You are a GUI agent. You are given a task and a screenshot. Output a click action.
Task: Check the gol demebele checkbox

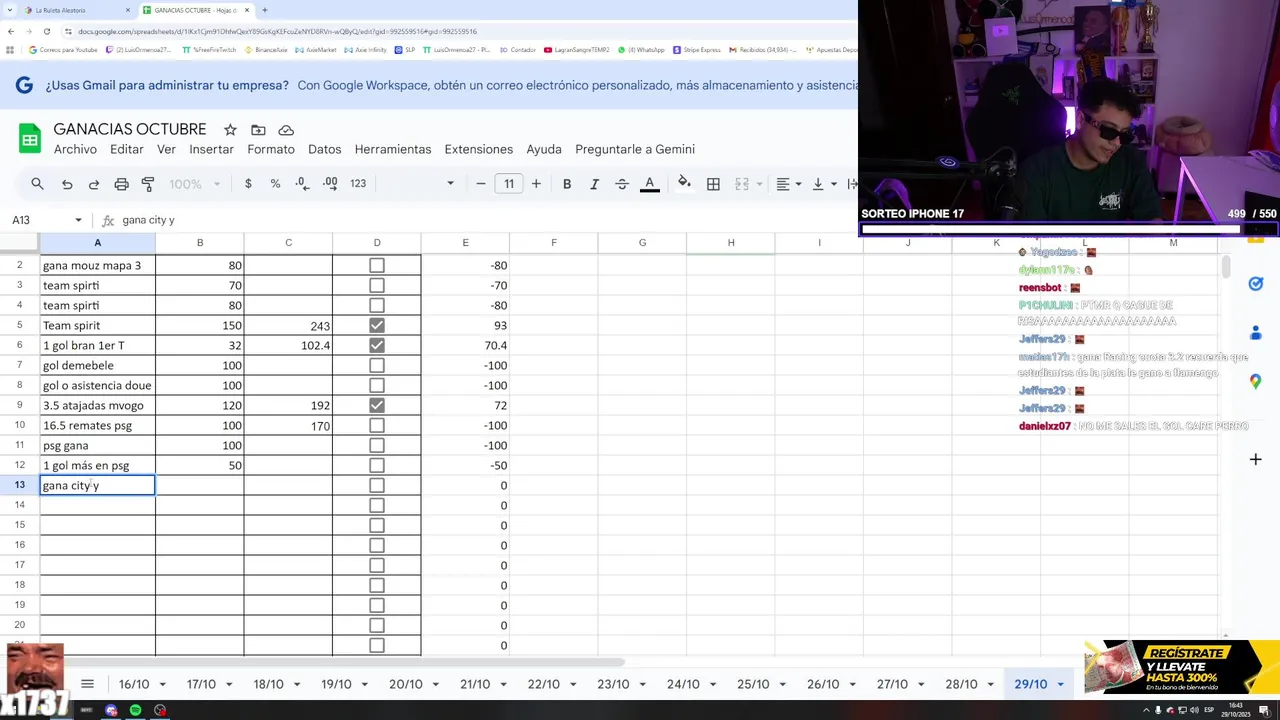click(x=377, y=365)
